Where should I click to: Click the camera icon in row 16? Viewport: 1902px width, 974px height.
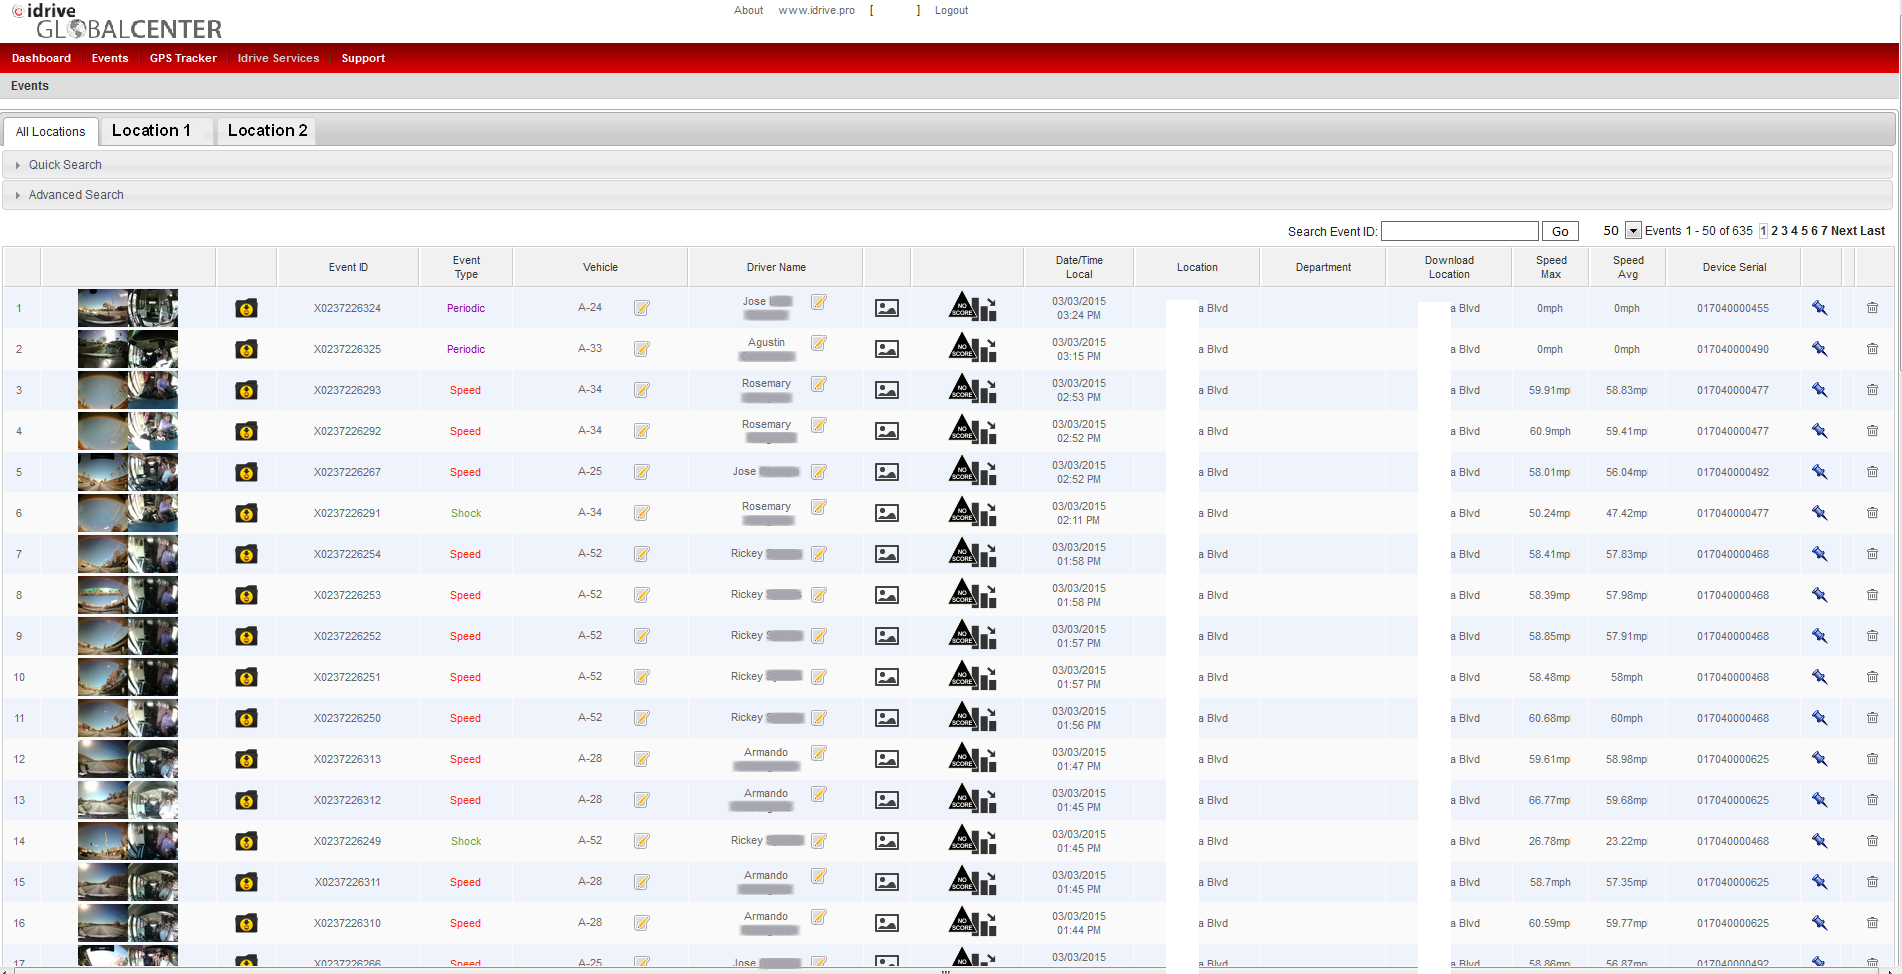(246, 924)
